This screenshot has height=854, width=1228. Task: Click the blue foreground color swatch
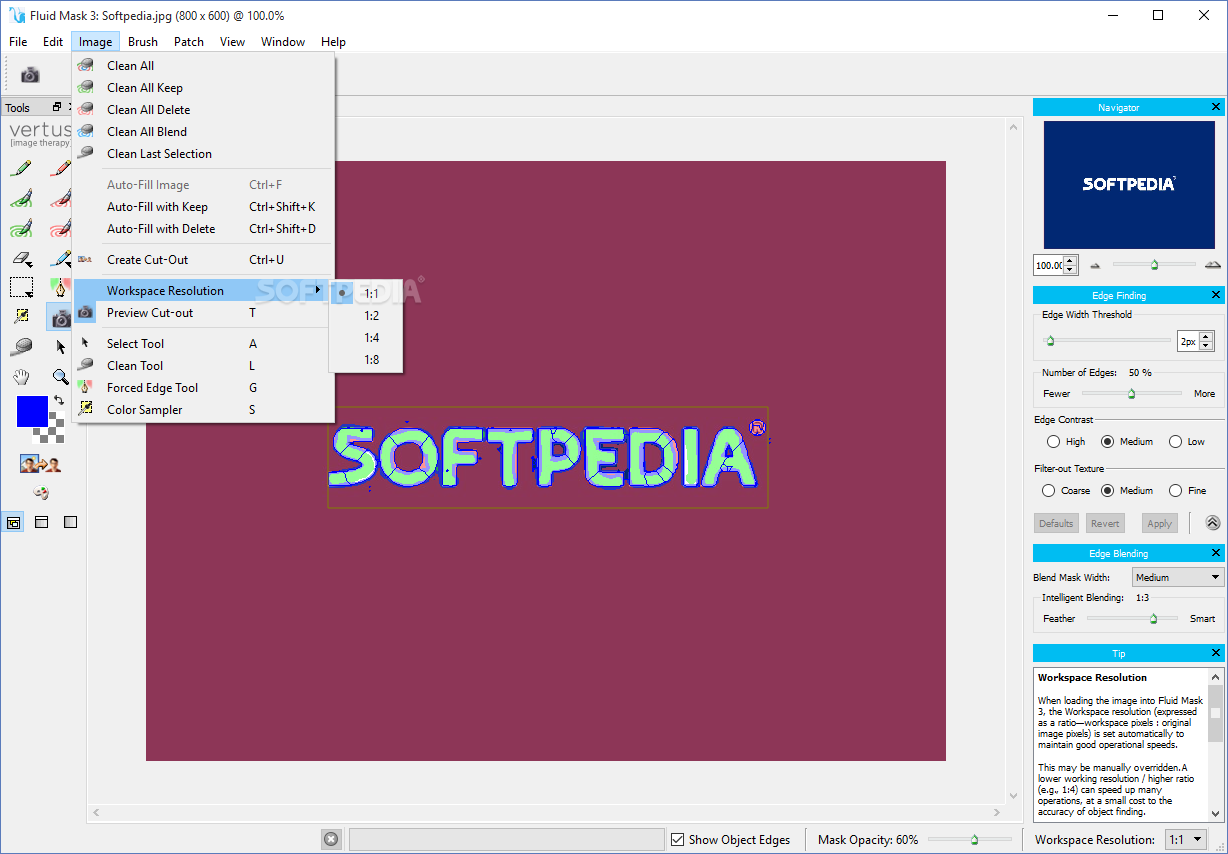32,411
